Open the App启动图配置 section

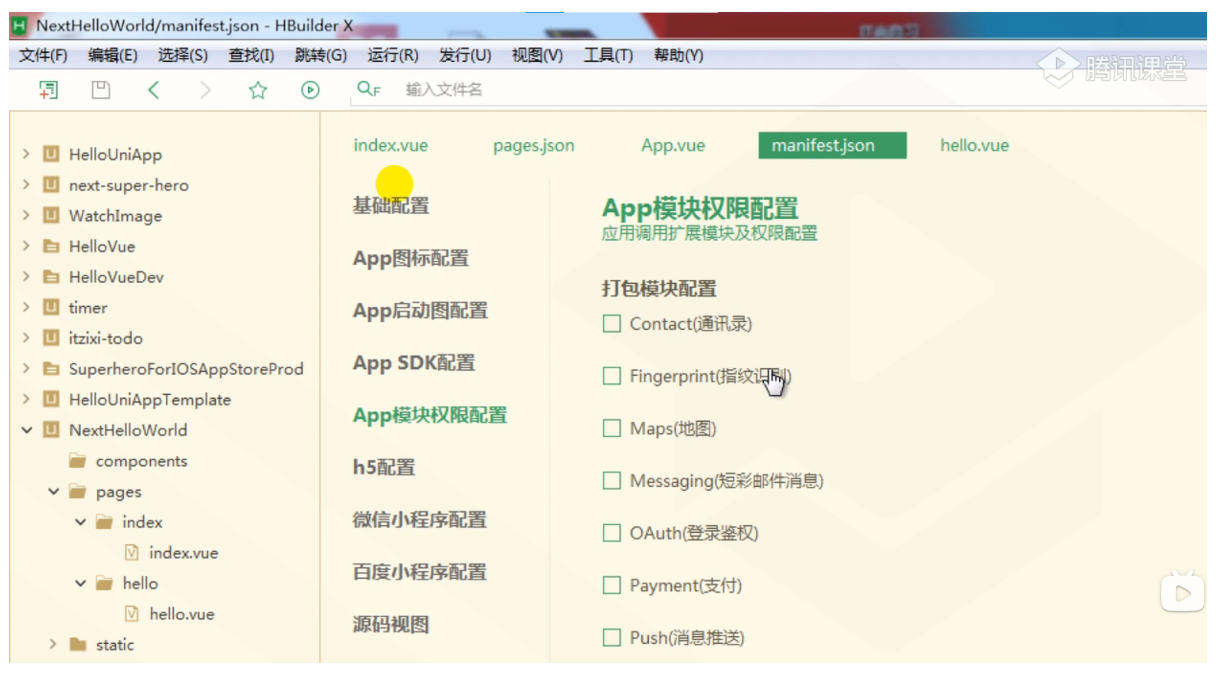pyautogui.click(x=421, y=310)
